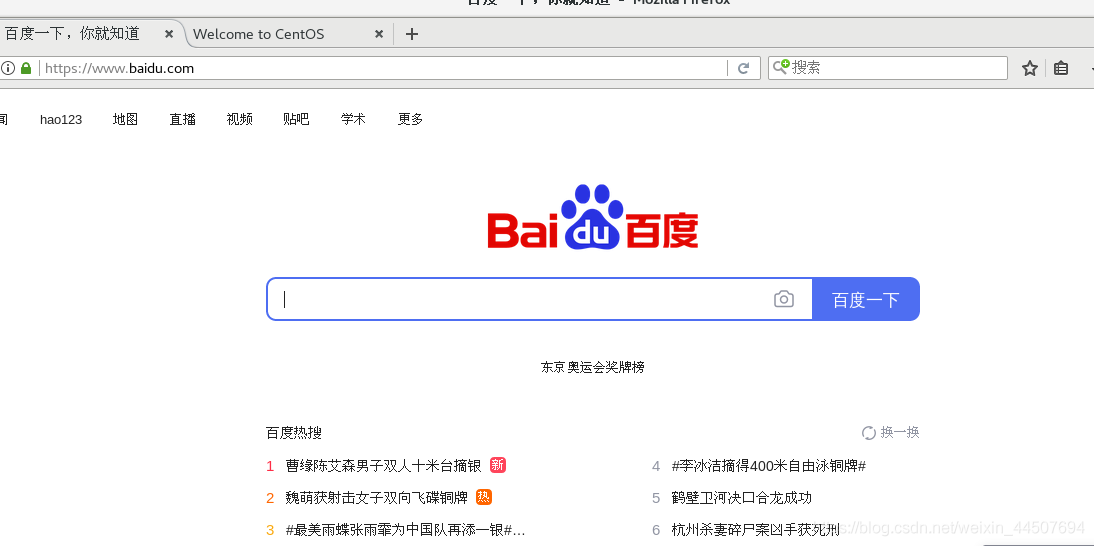
Task: Click the refresh circle icon beside 换一换
Action: point(869,433)
